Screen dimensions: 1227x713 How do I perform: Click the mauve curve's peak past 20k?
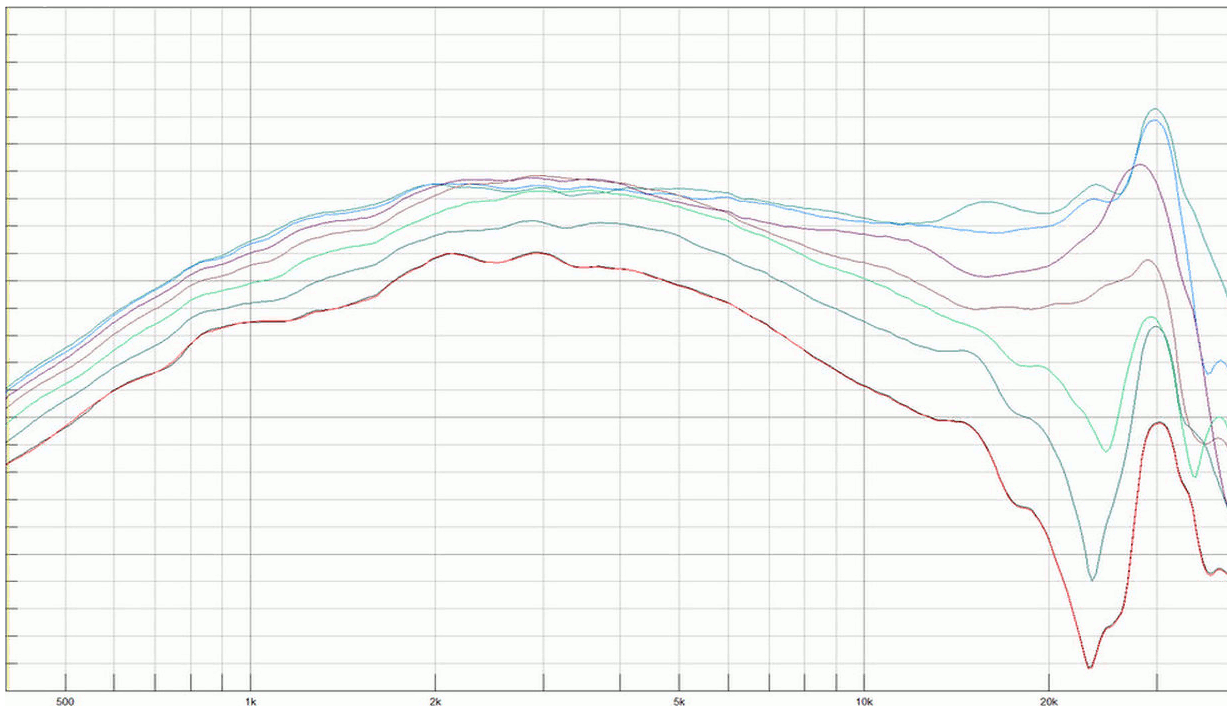pyautogui.click(x=1148, y=260)
